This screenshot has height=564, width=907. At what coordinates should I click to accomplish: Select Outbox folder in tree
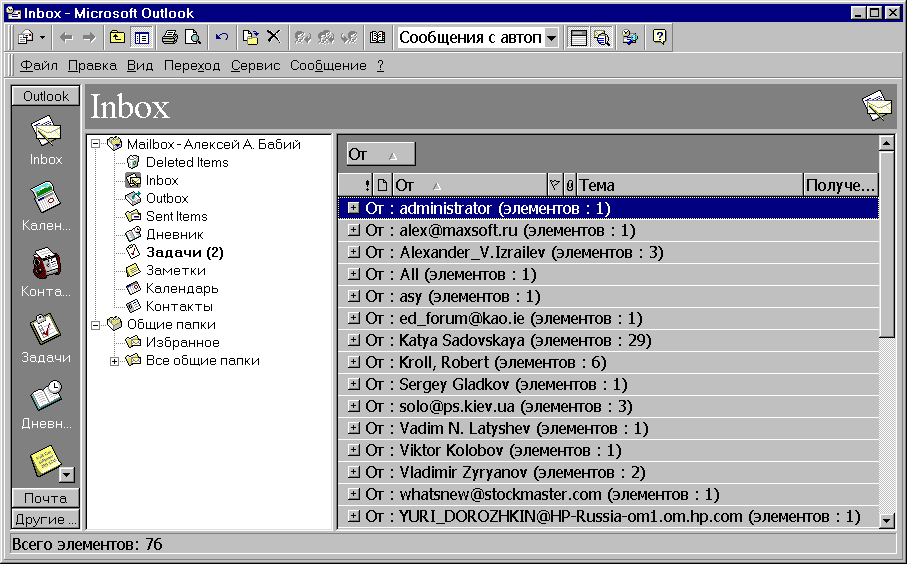(167, 198)
